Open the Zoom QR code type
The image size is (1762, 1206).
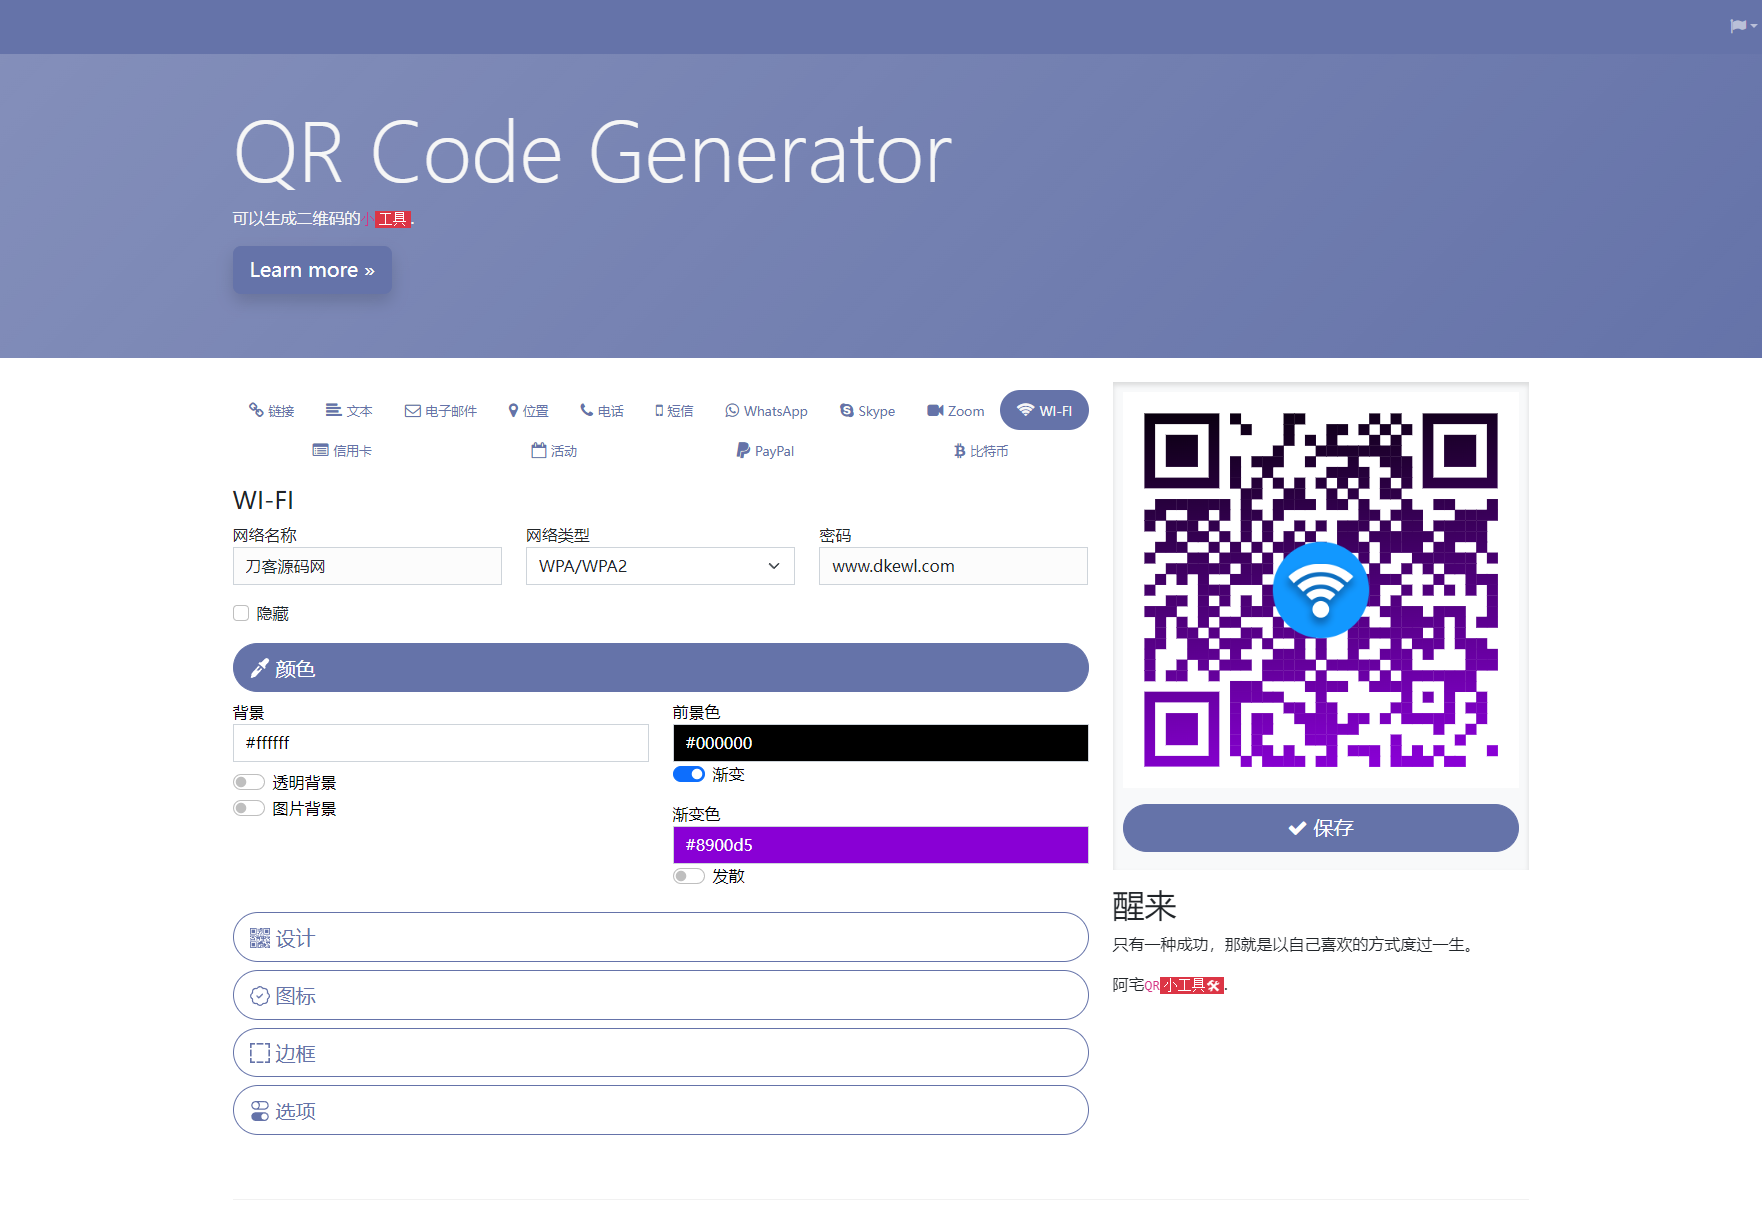click(954, 410)
